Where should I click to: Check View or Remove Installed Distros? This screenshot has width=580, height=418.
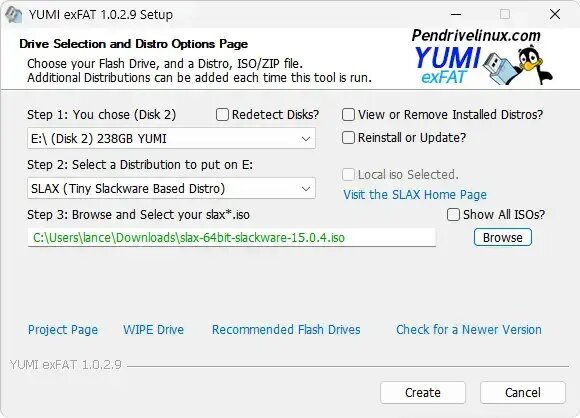click(x=348, y=115)
